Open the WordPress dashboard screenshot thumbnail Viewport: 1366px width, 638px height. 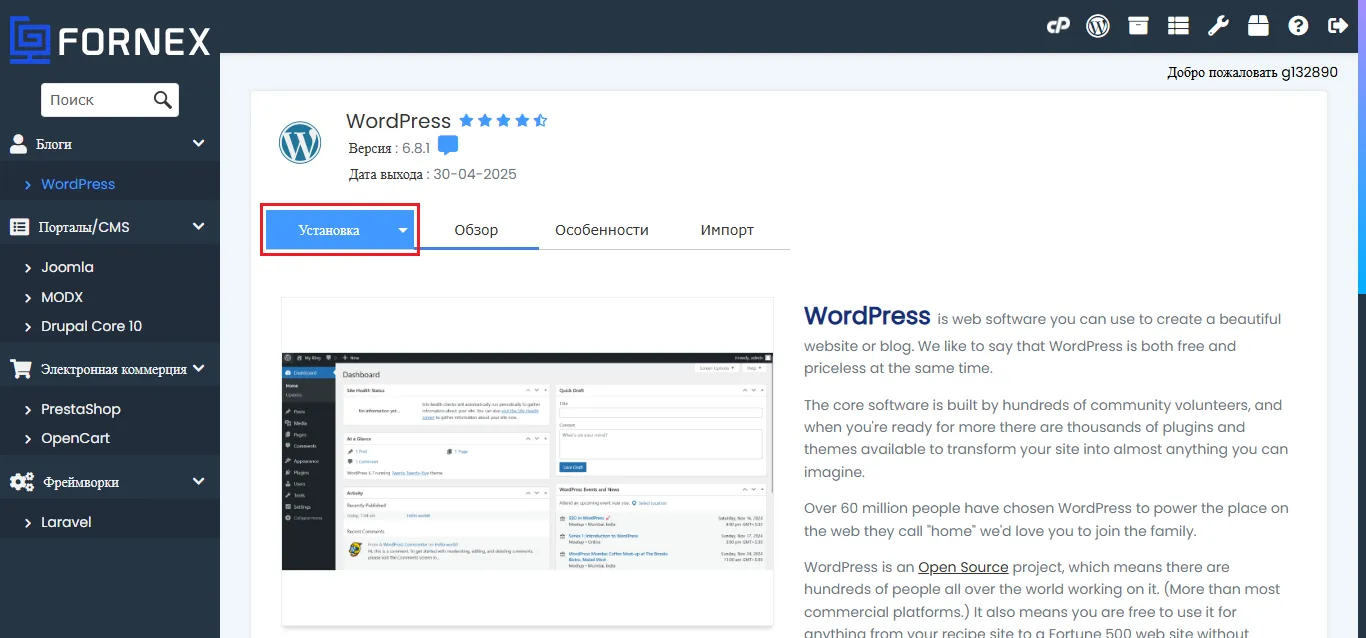(527, 461)
